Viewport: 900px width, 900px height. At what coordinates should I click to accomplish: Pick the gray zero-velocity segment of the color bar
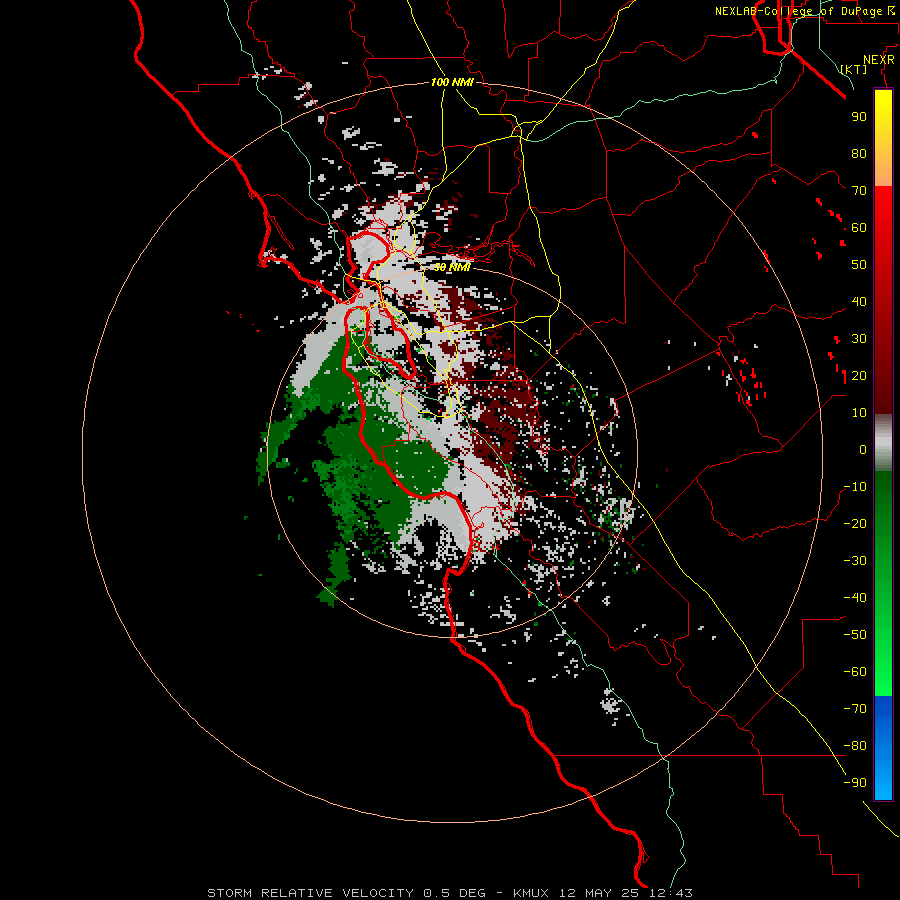point(883,442)
